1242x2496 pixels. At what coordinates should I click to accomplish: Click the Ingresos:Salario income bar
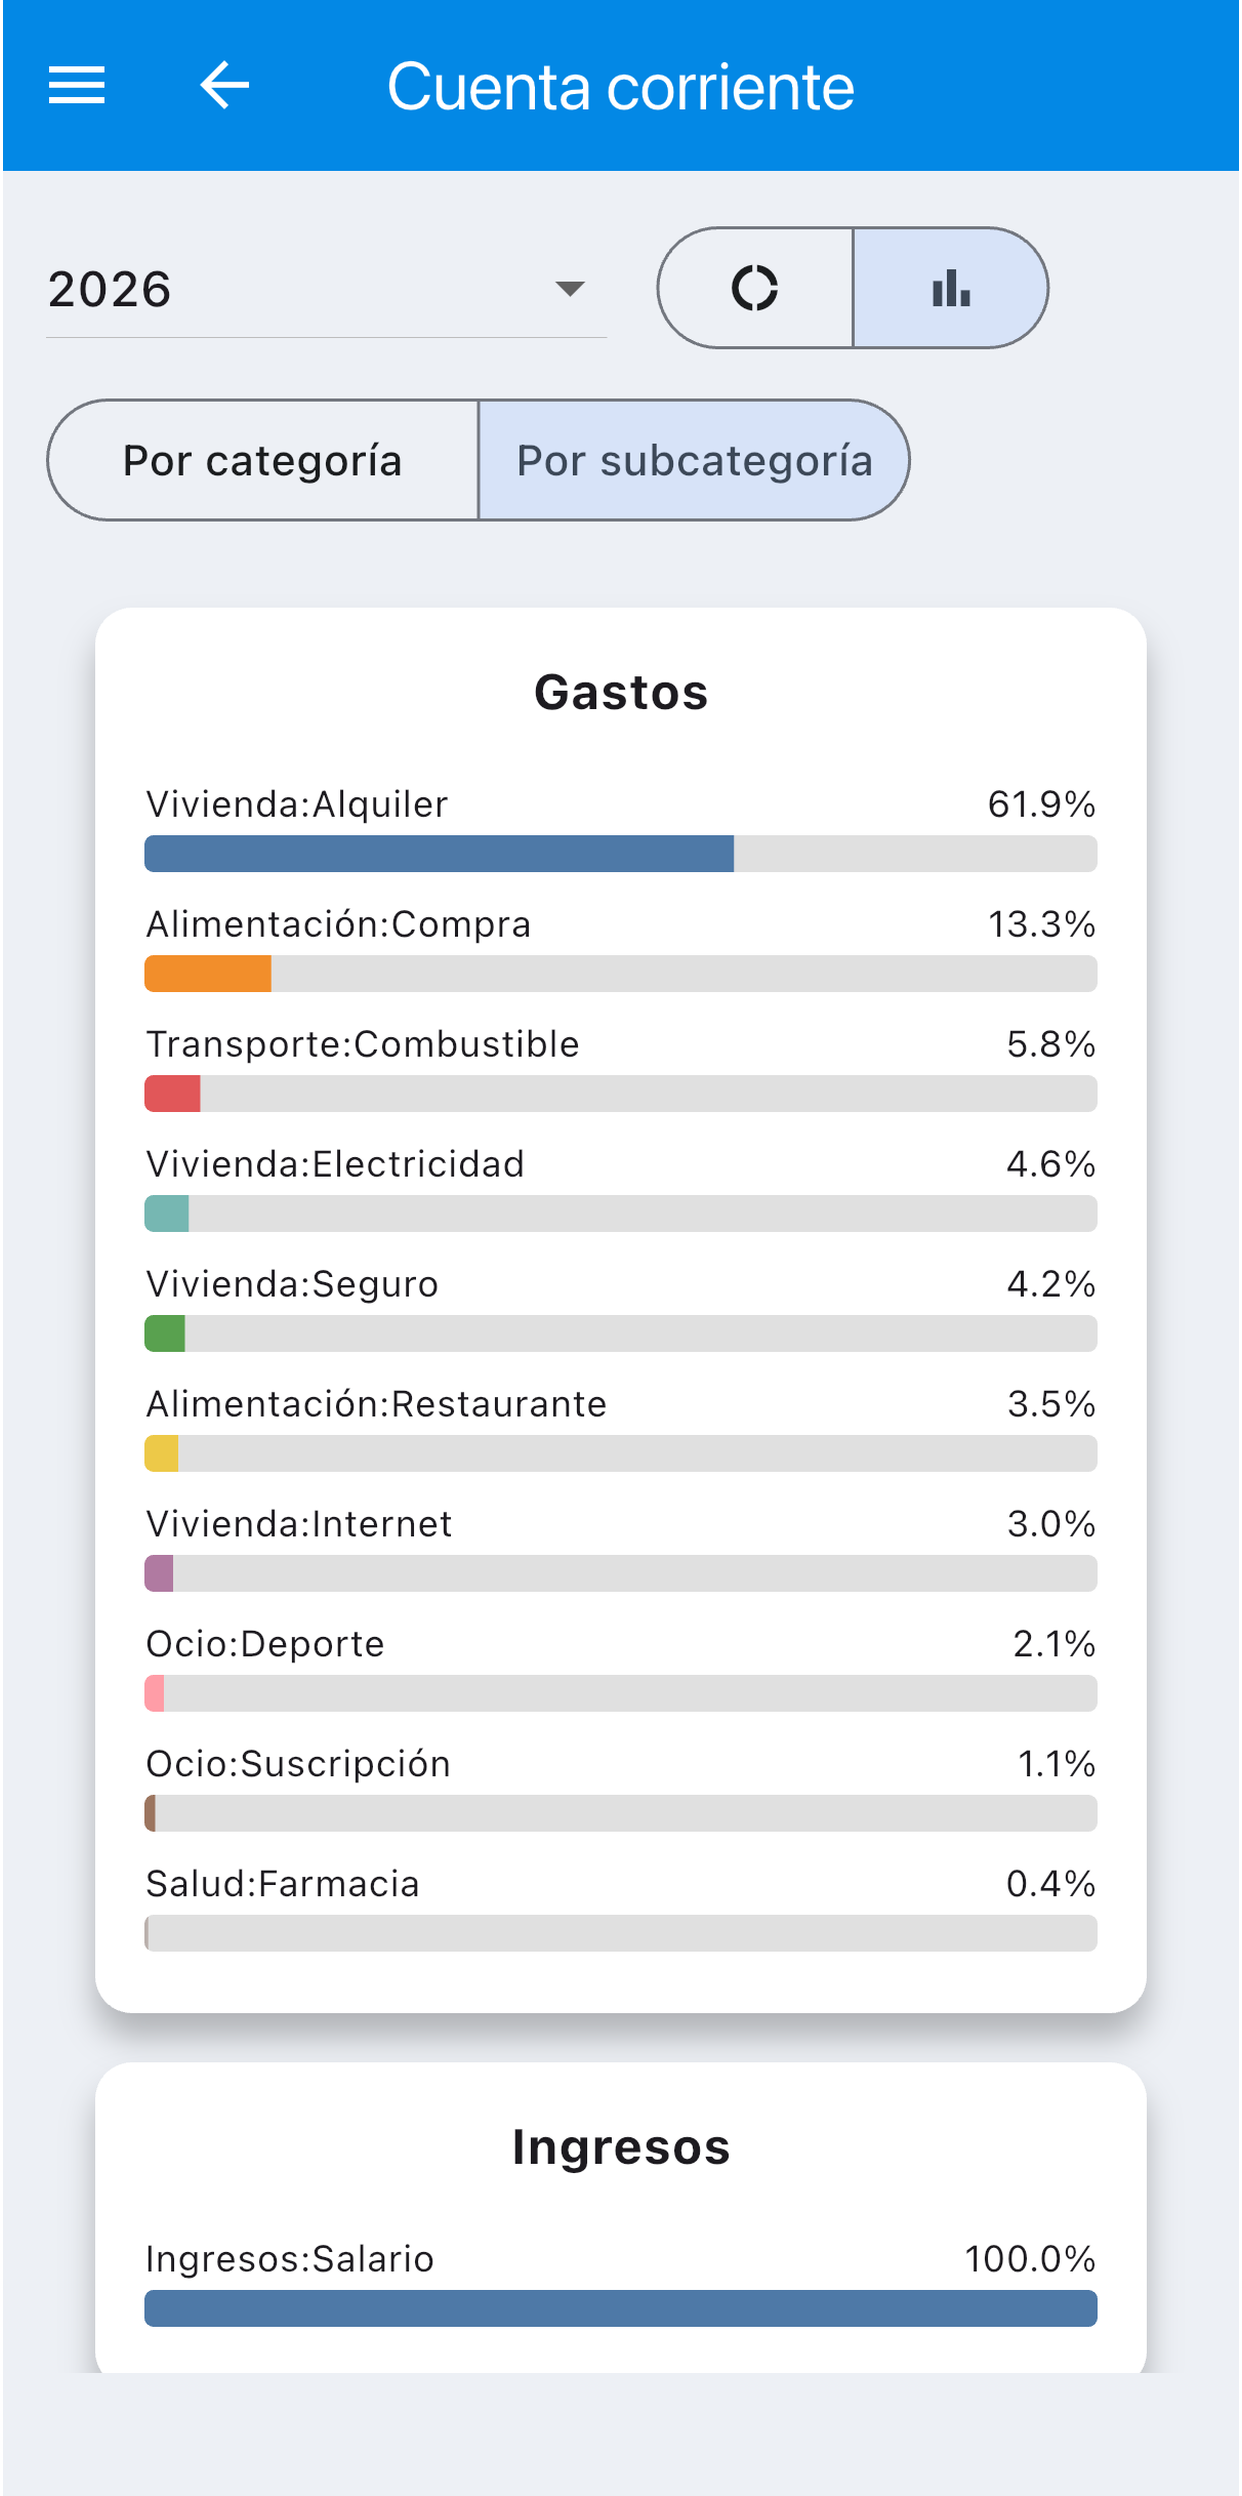coord(621,2308)
